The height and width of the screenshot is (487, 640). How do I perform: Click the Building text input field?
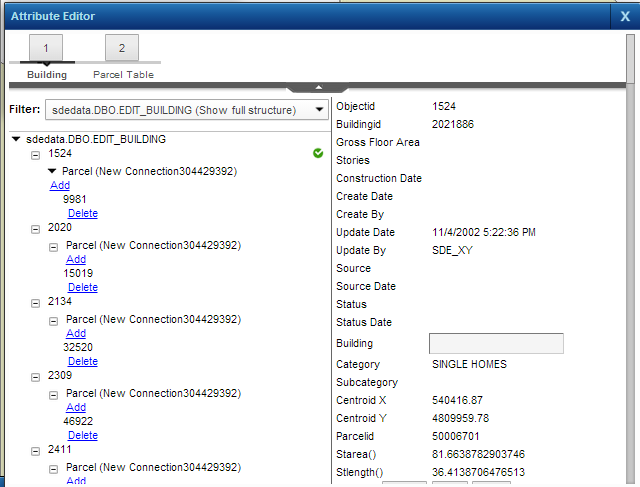[x=495, y=344]
